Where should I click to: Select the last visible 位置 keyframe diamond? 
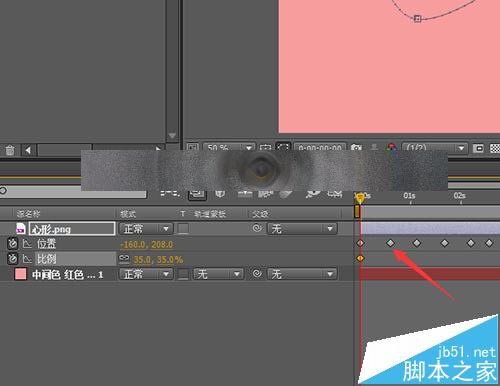(489, 243)
